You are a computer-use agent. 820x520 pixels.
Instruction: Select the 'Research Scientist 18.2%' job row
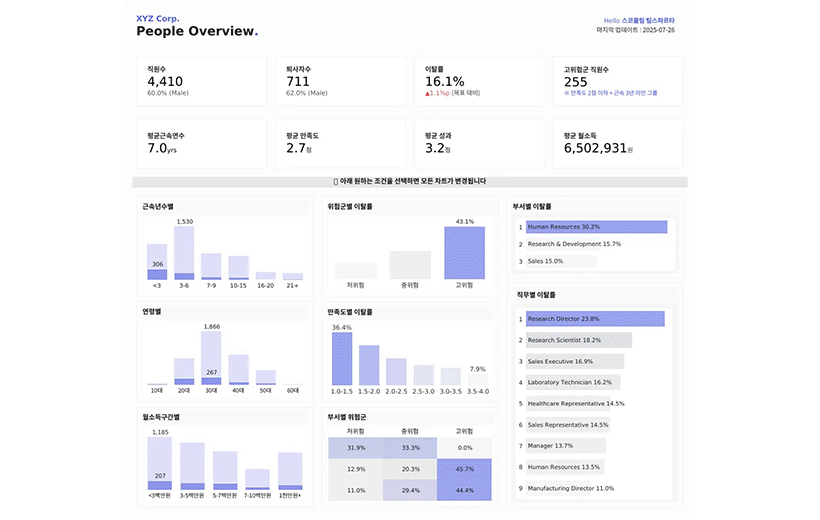tap(579, 340)
